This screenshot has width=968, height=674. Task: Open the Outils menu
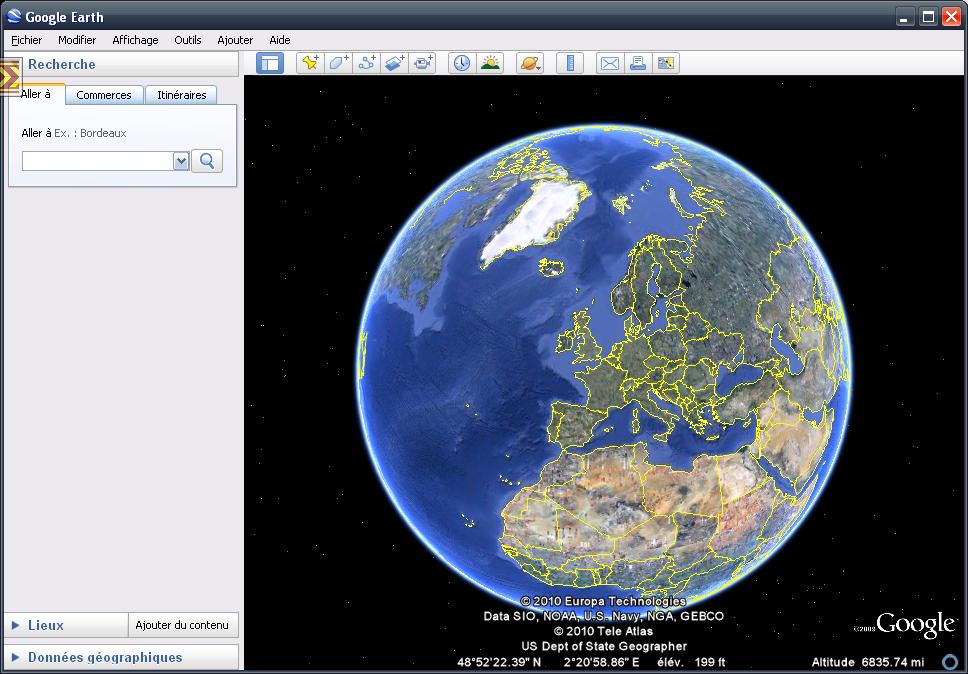coord(188,40)
